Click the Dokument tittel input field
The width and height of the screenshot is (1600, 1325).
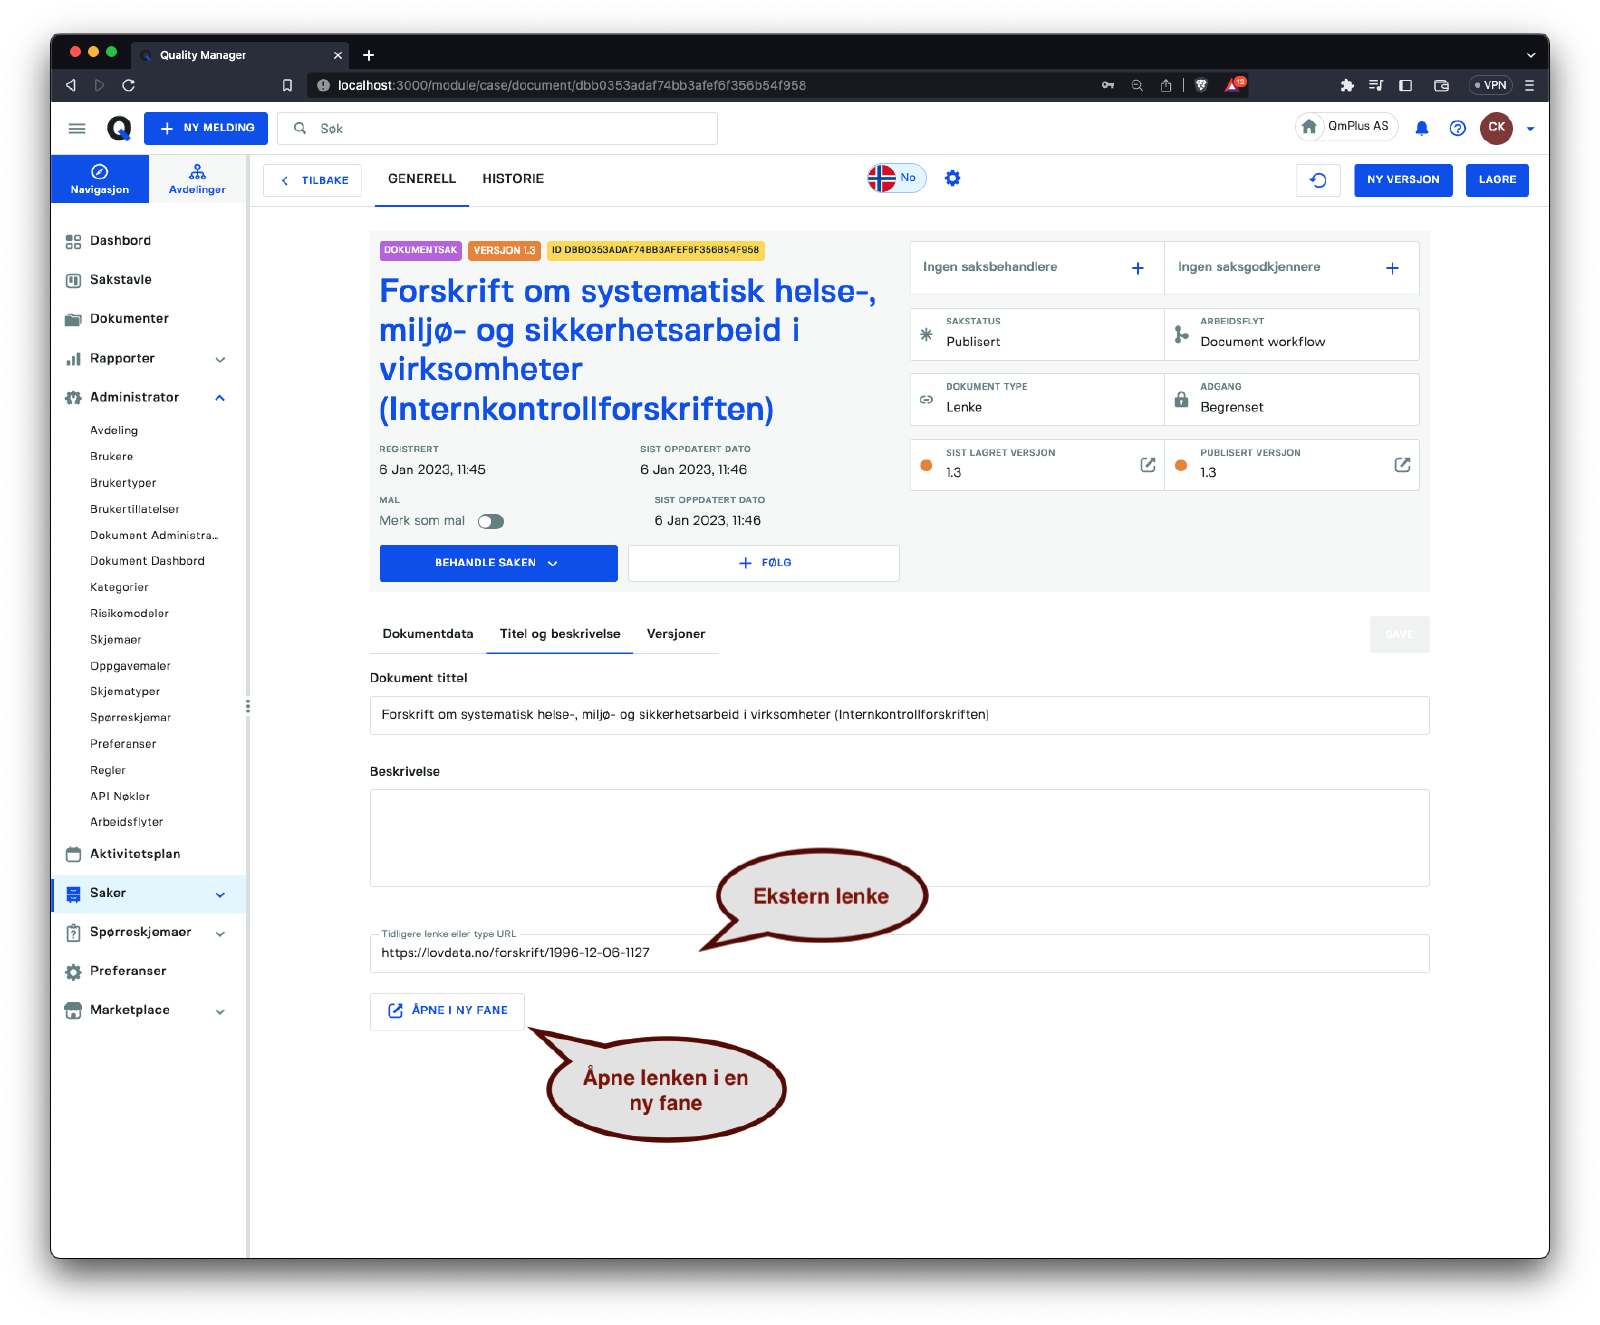click(898, 715)
